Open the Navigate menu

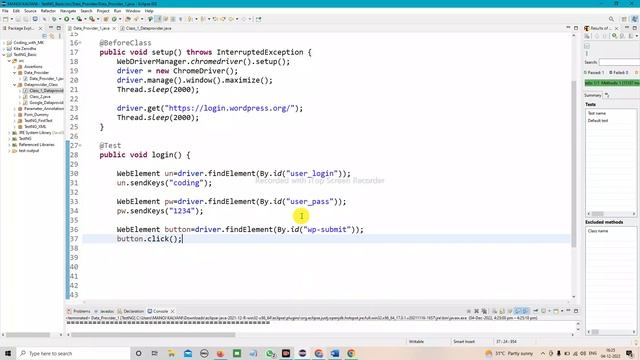point(68,11)
